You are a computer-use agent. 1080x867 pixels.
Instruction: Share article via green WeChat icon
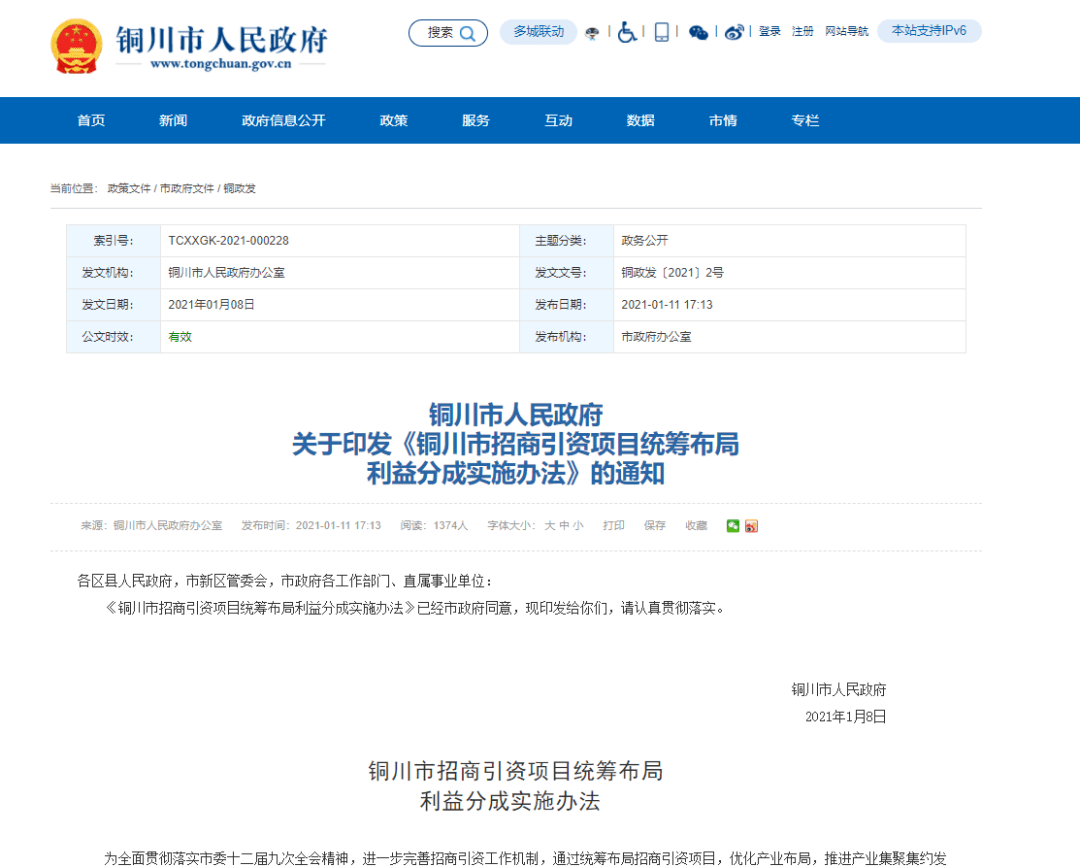pyautogui.click(x=733, y=526)
